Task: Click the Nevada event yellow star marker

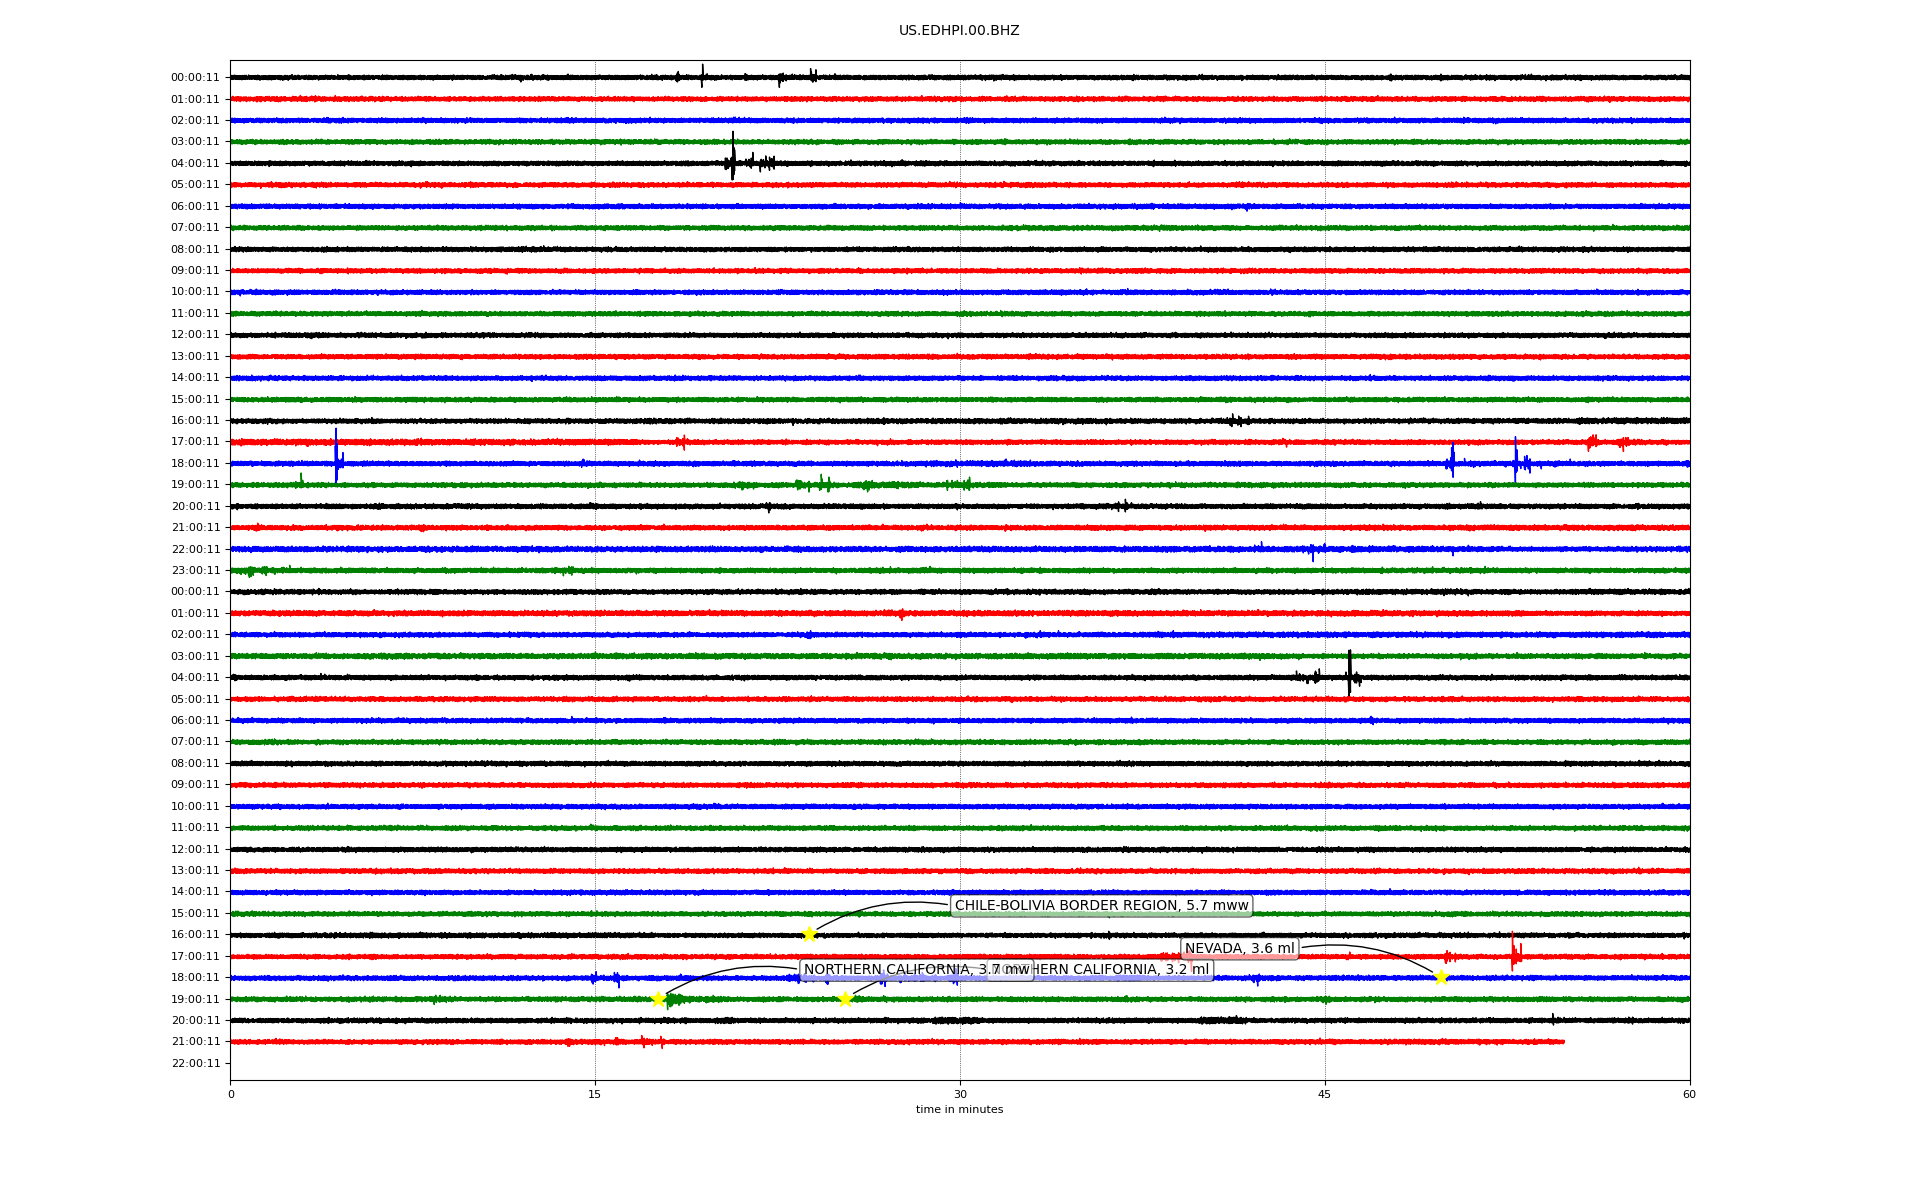Action: pyautogui.click(x=1441, y=978)
